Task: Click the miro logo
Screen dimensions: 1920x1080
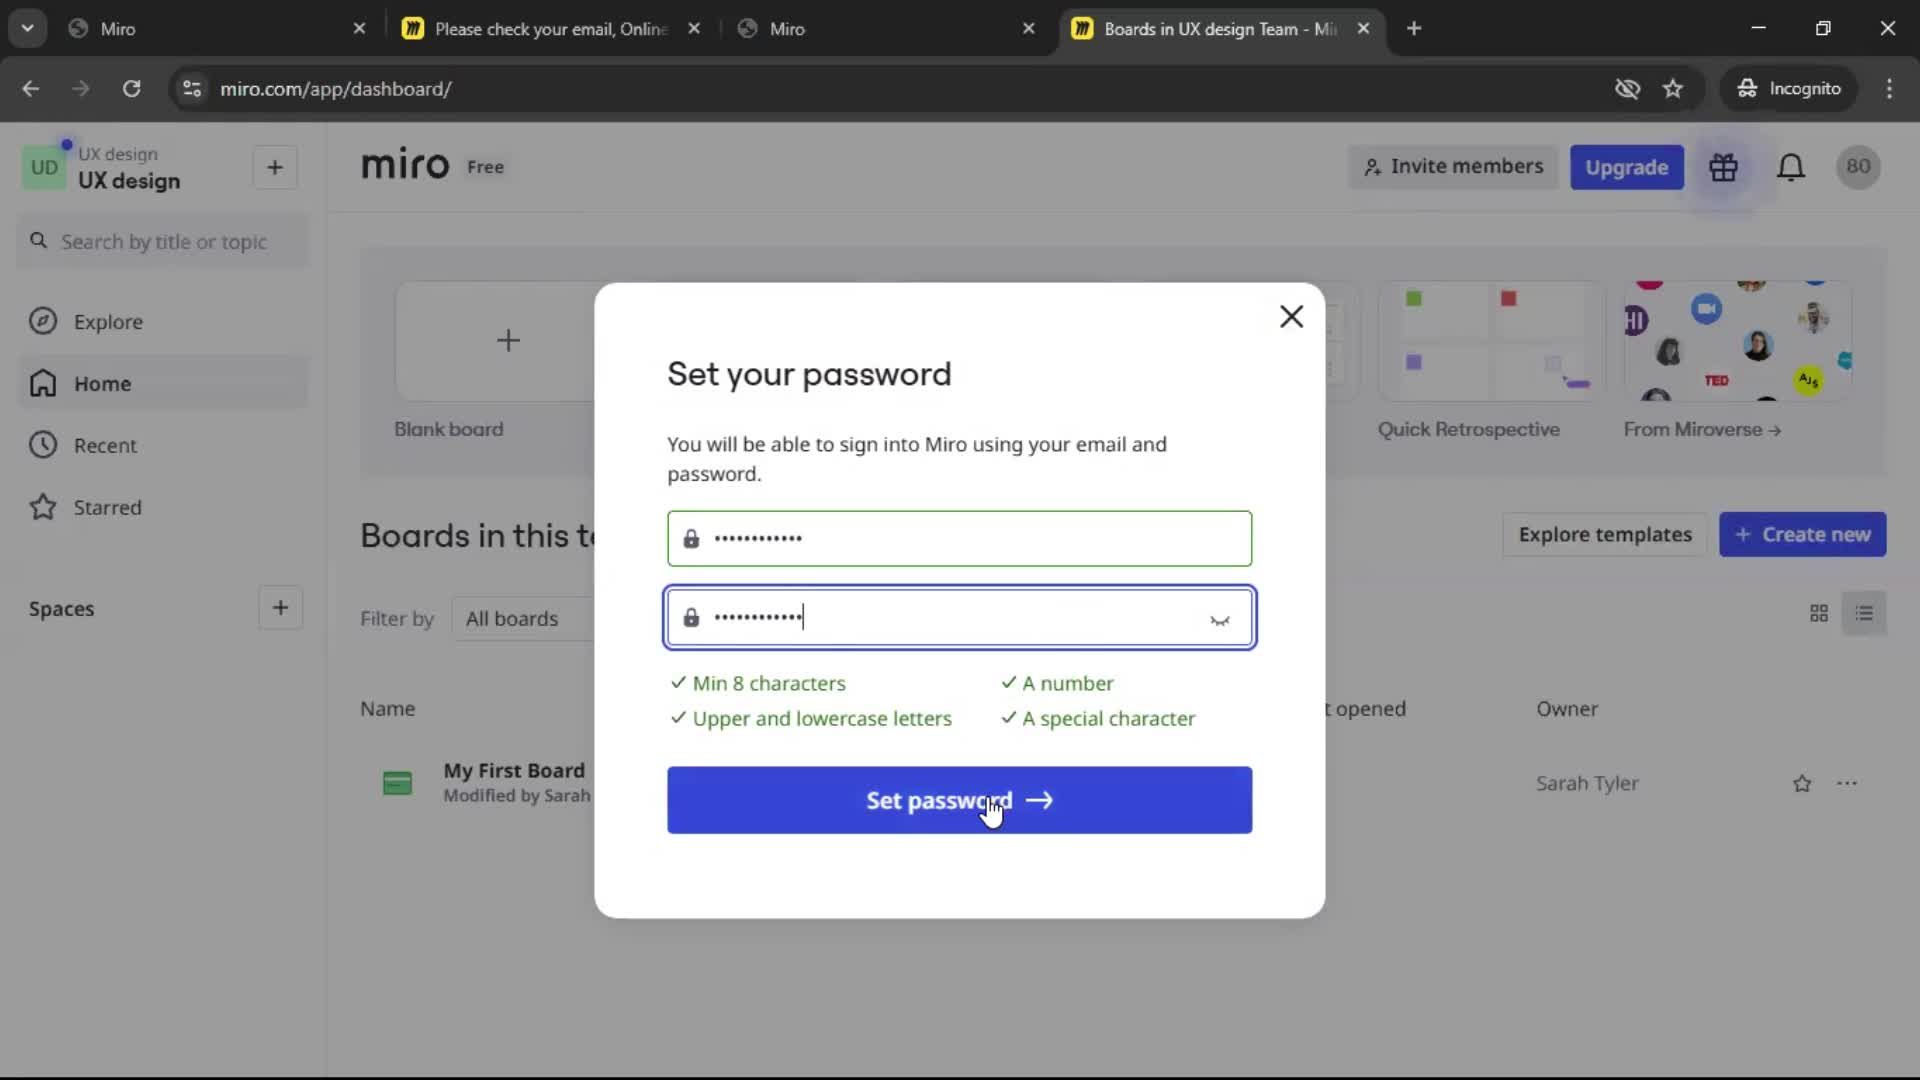Action: [x=404, y=166]
